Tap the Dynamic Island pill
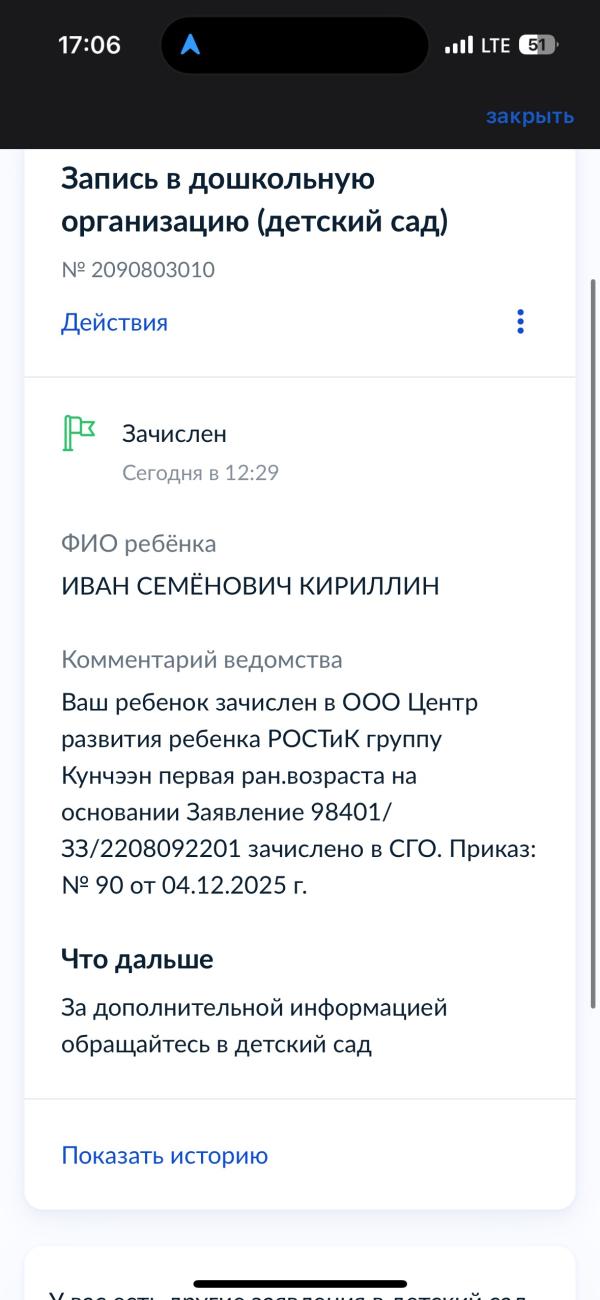The height and width of the screenshot is (1300, 600). tap(293, 44)
